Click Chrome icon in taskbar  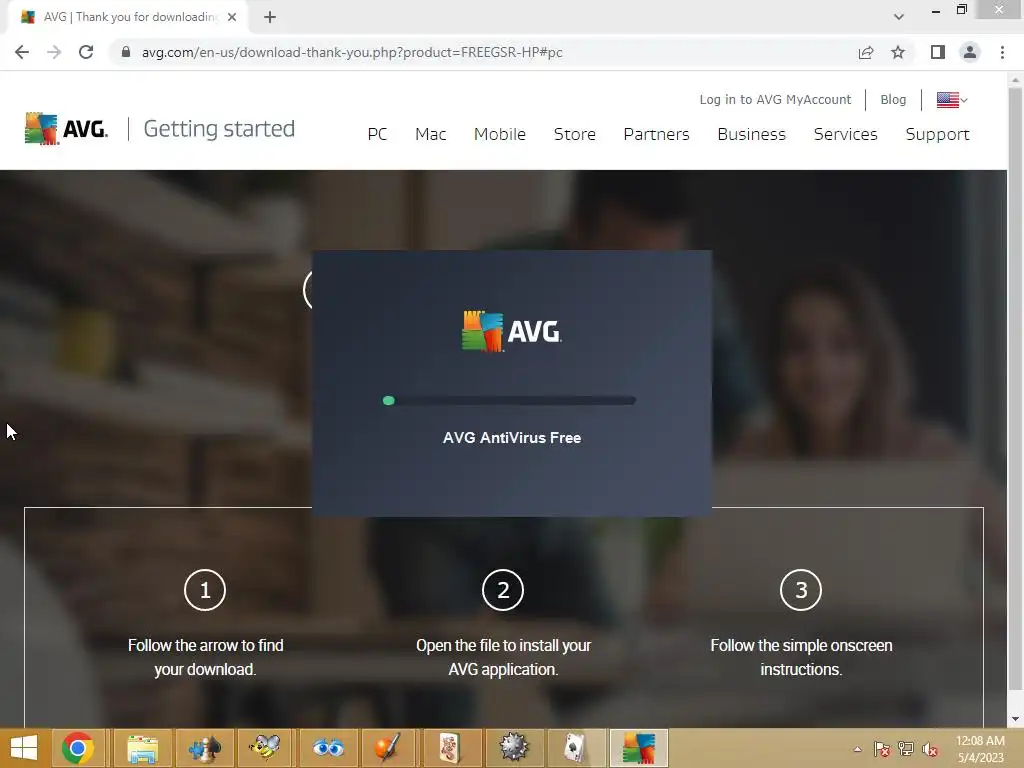pyautogui.click(x=78, y=748)
